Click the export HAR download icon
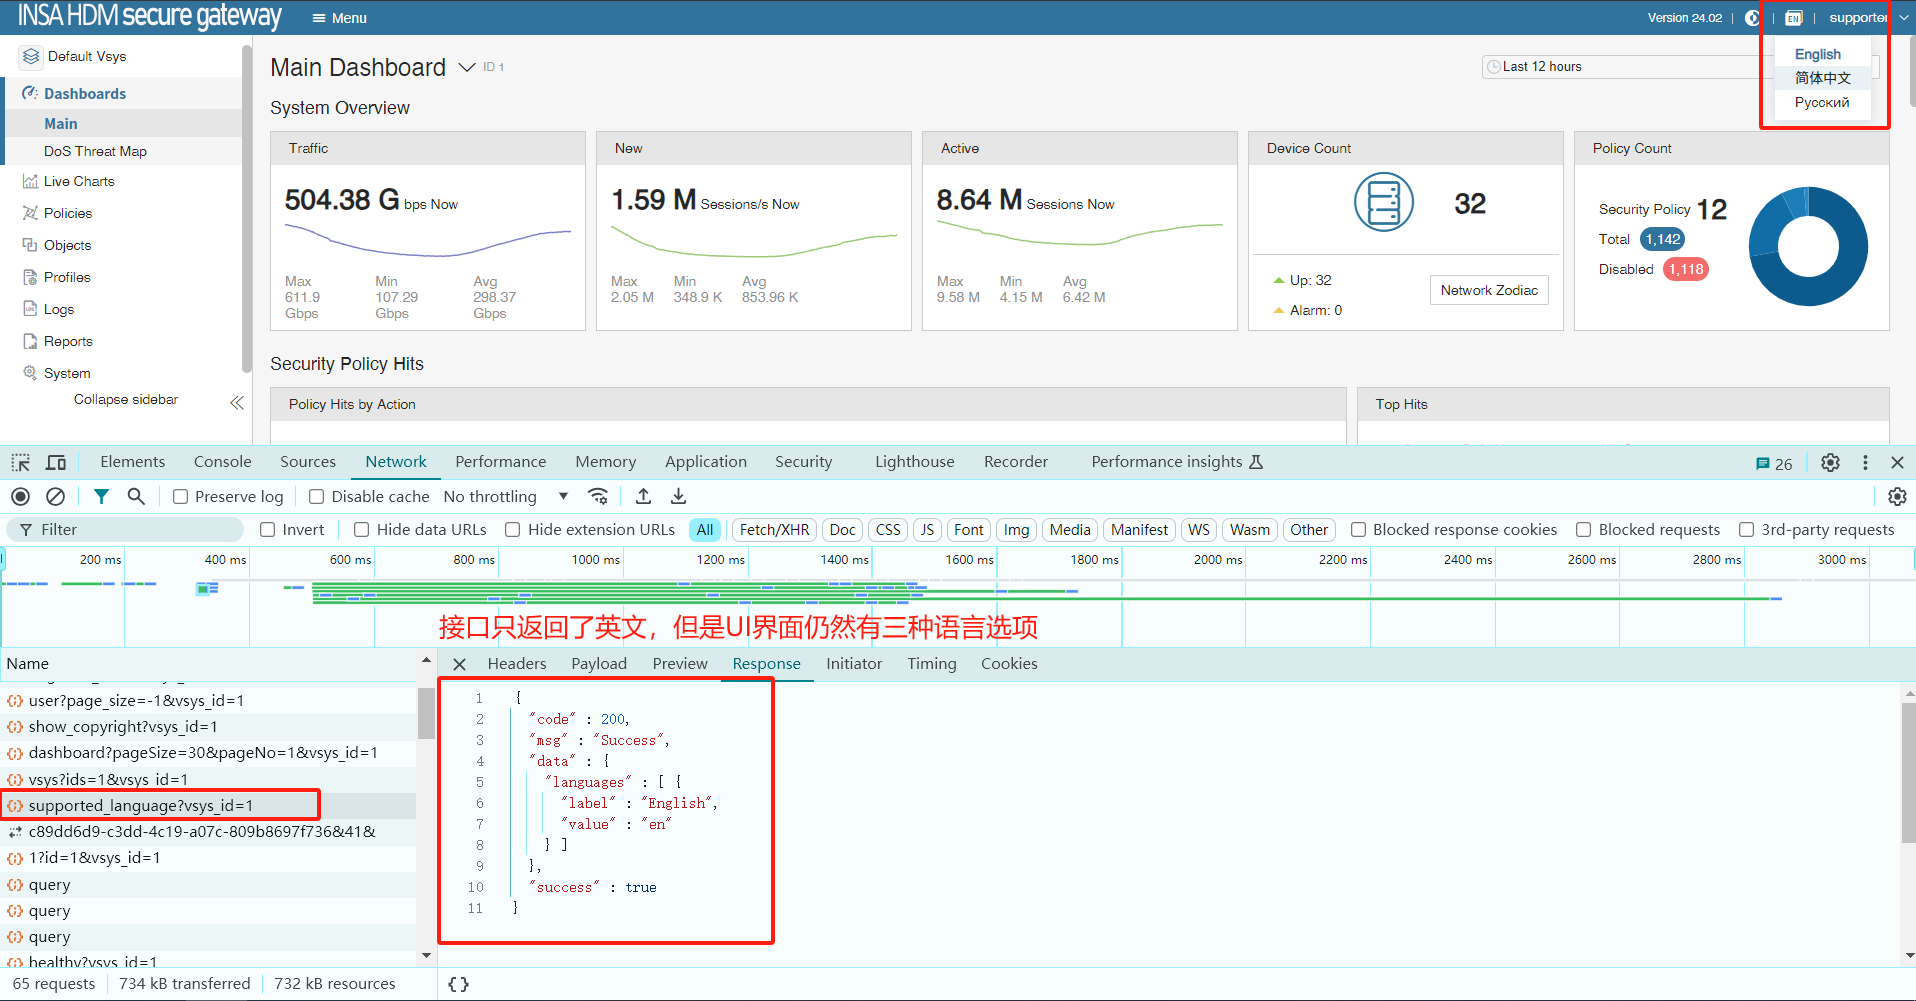The width and height of the screenshot is (1916, 1001). pos(678,497)
